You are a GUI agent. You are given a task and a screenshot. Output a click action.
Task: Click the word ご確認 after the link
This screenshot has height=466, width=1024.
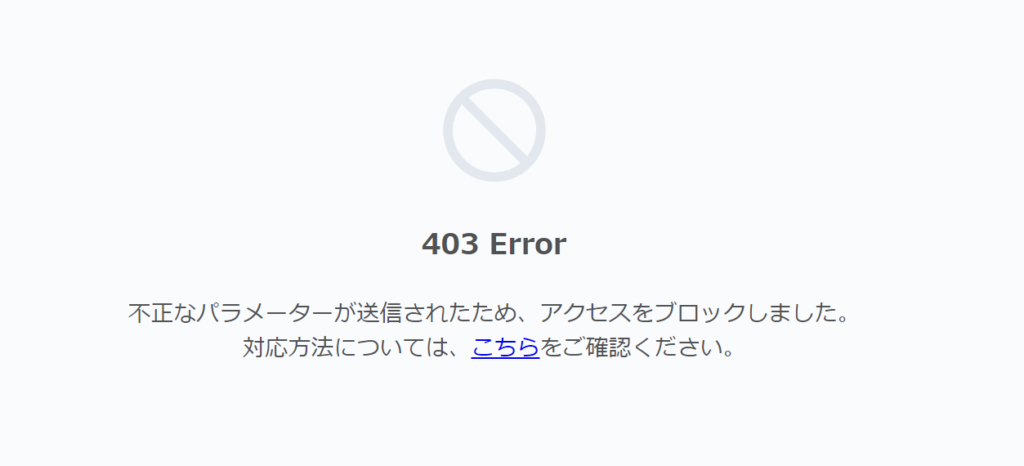tap(596, 347)
